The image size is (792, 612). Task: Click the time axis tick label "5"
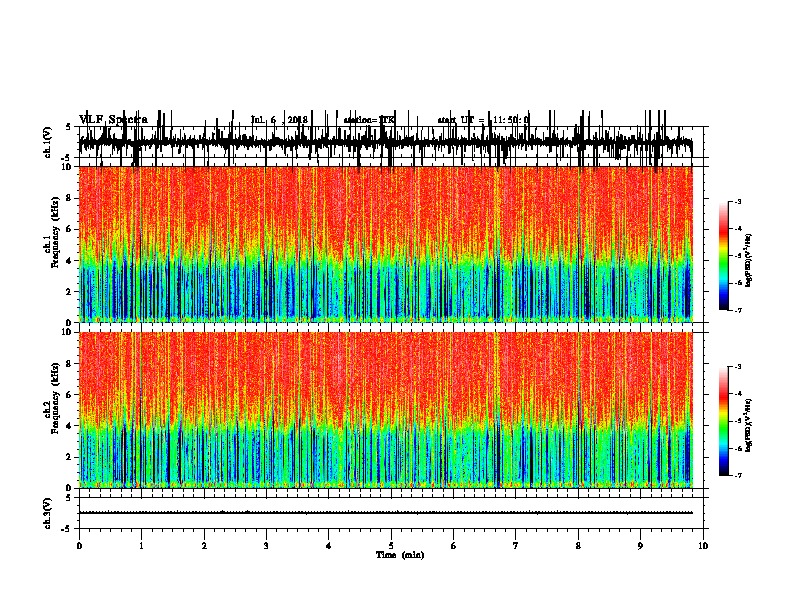pos(391,545)
